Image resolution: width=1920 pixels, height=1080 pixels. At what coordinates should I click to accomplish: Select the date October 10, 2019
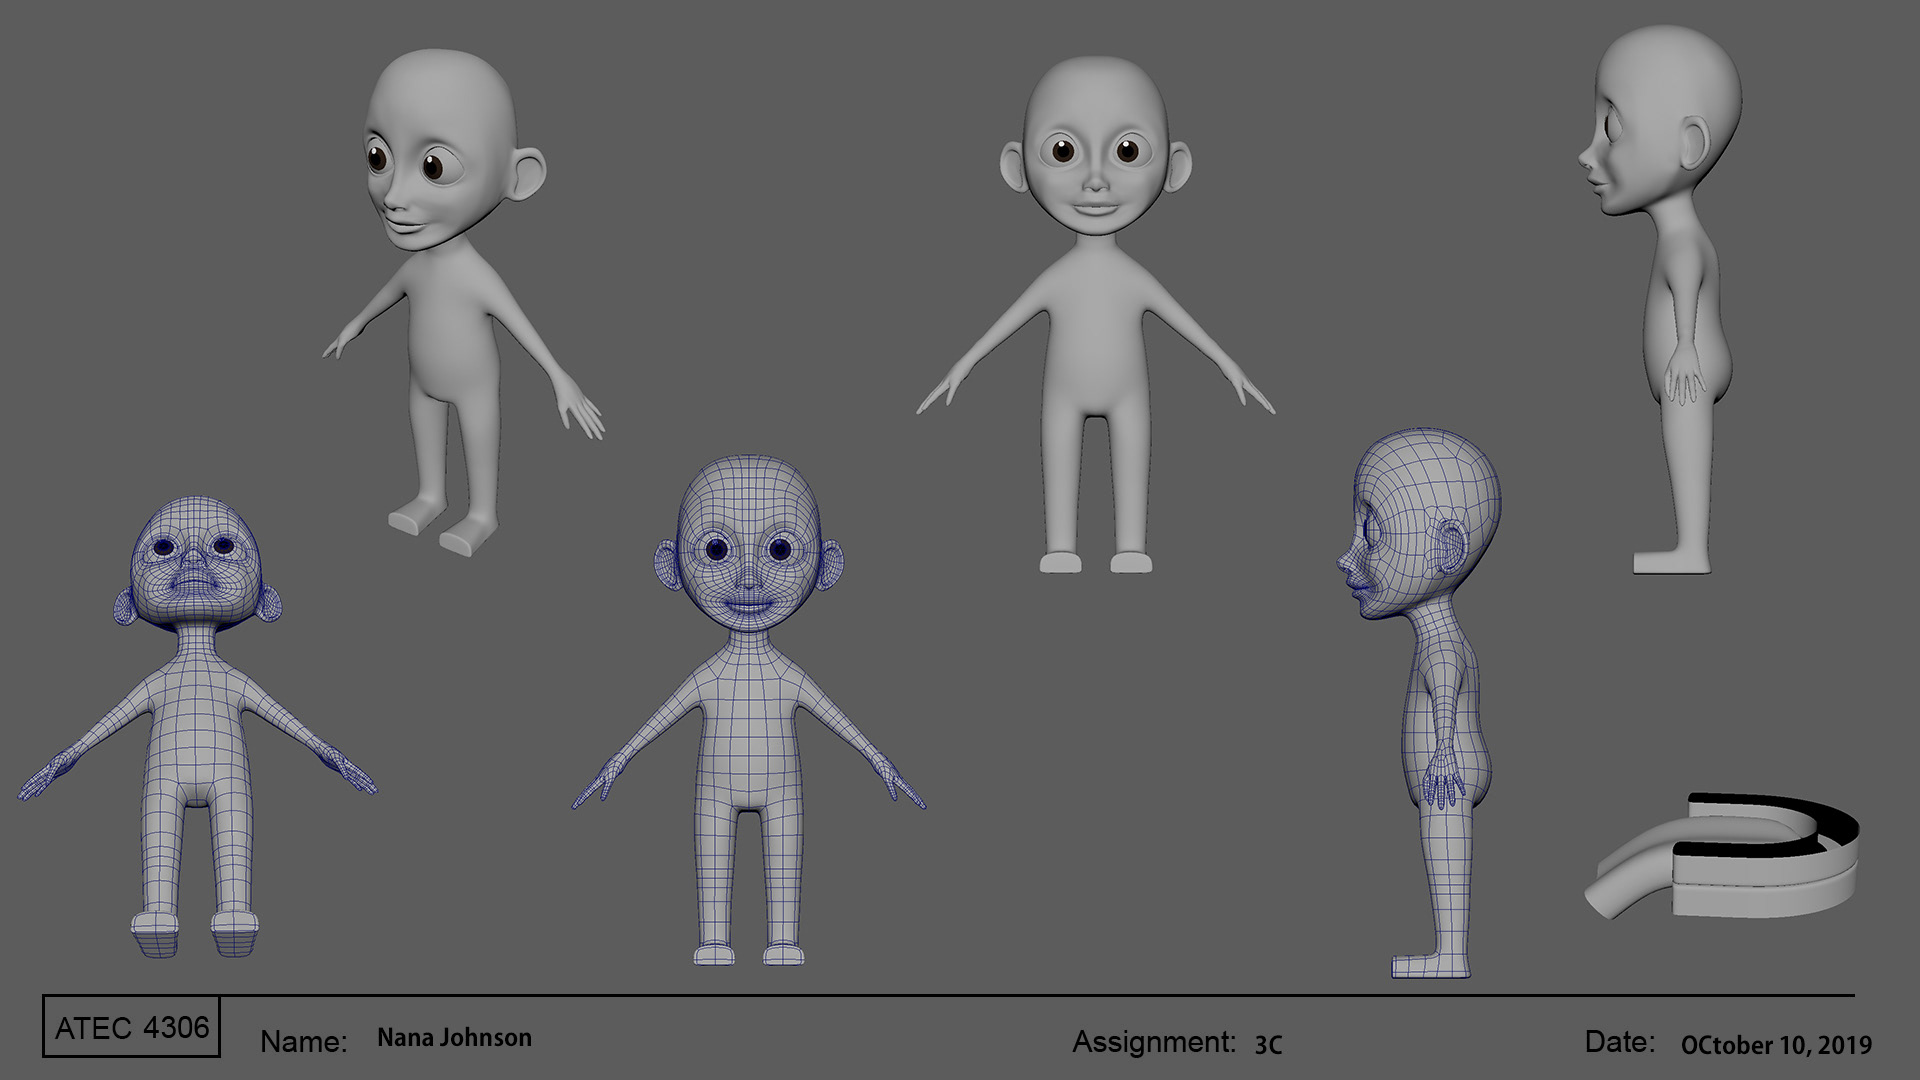coord(1776,1046)
